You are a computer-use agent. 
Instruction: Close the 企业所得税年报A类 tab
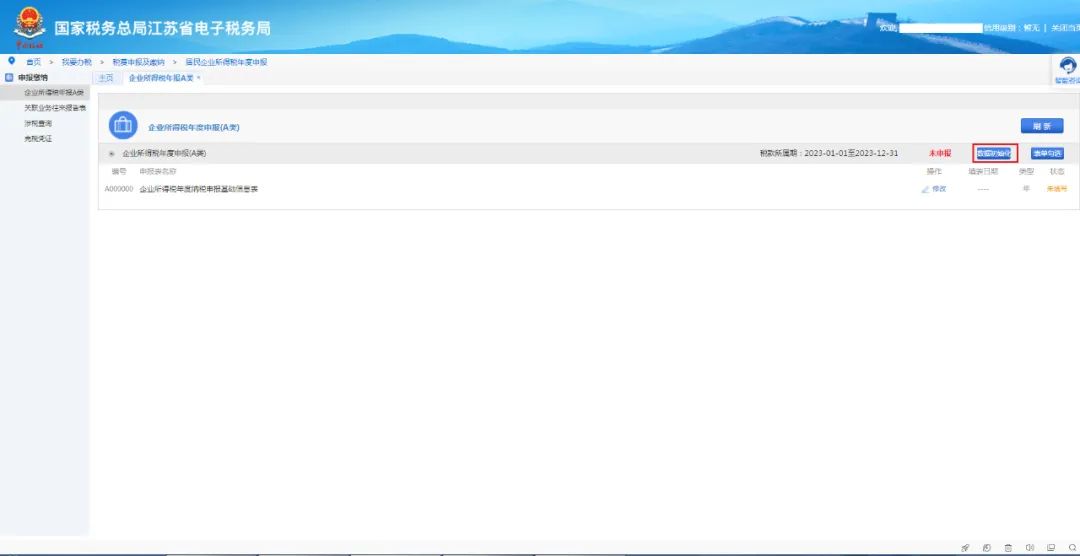pyautogui.click(x=198, y=78)
